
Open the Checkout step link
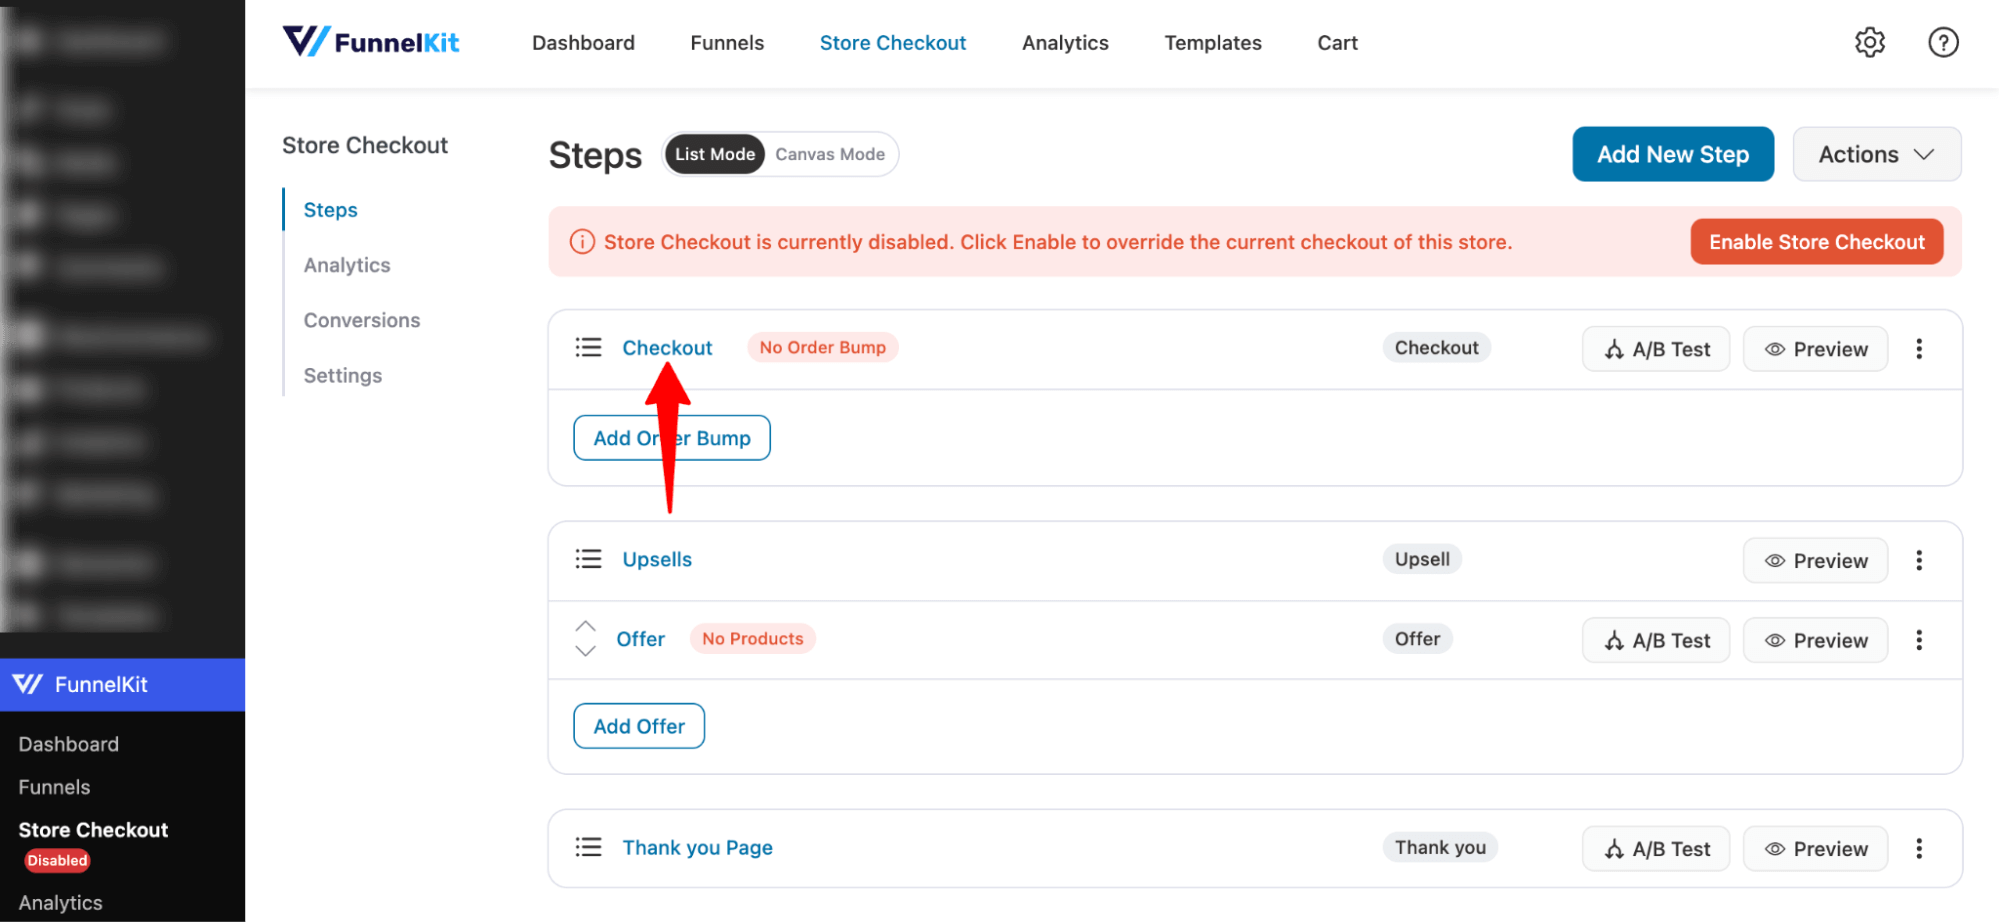(x=667, y=347)
